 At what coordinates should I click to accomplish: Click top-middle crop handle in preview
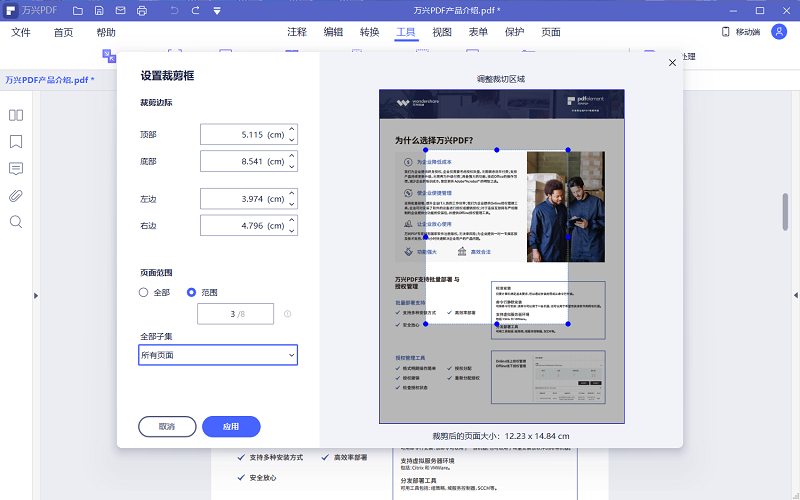pyautogui.click(x=497, y=150)
